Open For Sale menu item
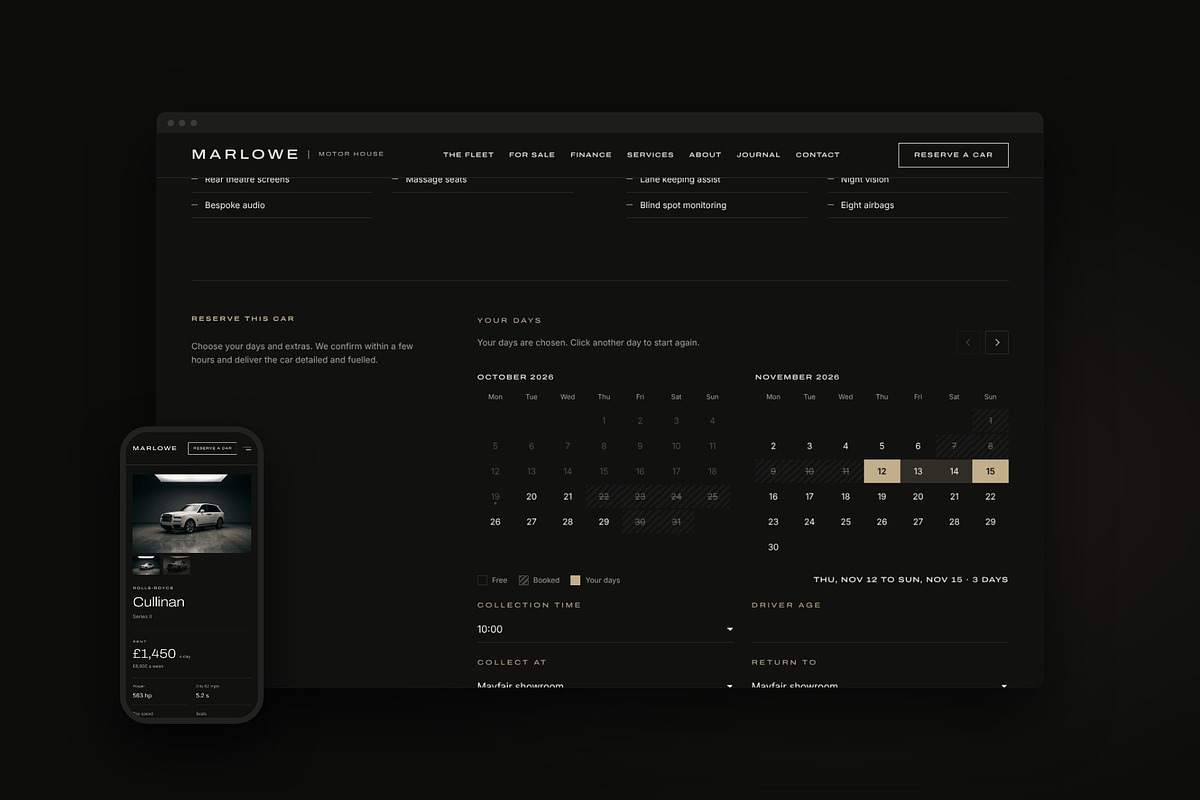This screenshot has width=1200, height=800. pyautogui.click(x=532, y=155)
